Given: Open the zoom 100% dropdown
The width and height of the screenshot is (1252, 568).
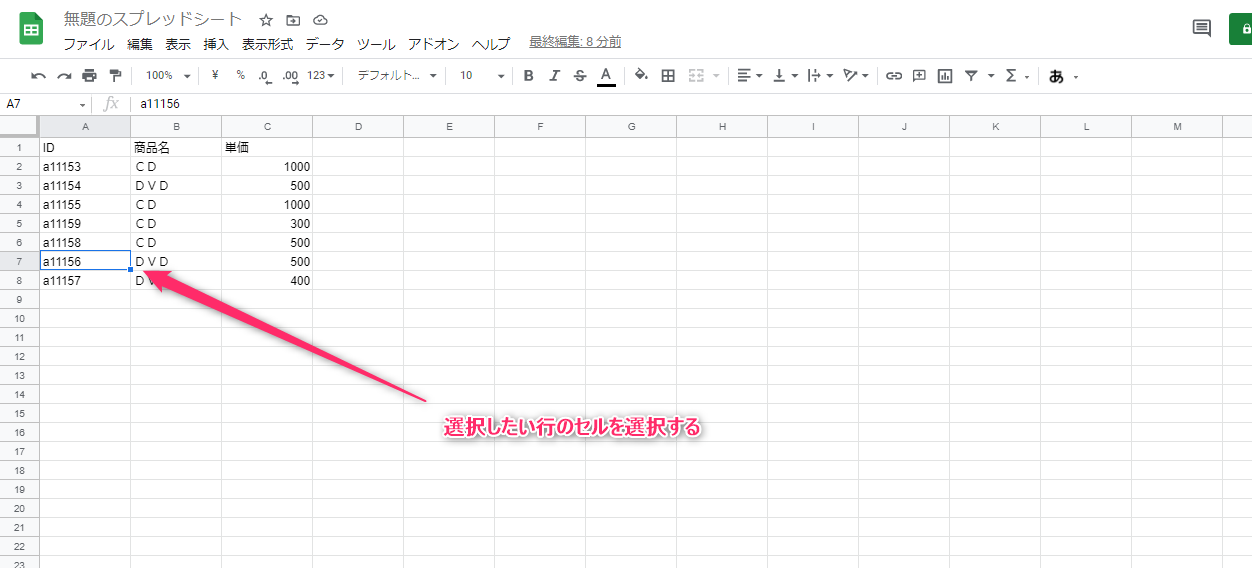Looking at the screenshot, I should pyautogui.click(x=167, y=75).
